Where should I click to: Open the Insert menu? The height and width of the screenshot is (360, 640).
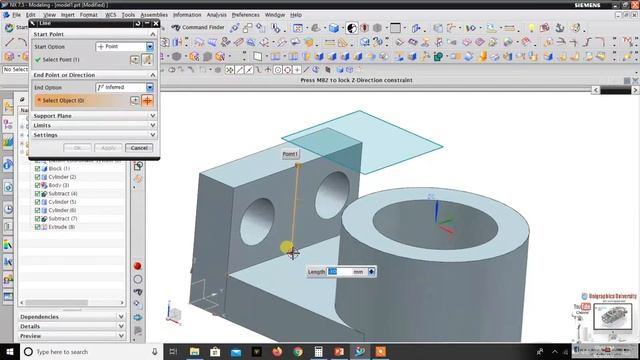pyautogui.click(x=68, y=15)
